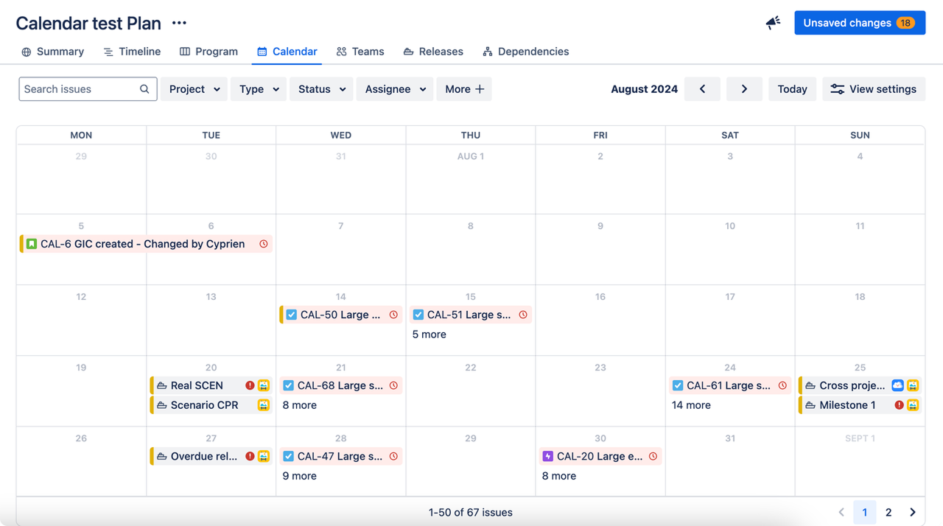Go to next month
This screenshot has height=526, width=943.
(x=744, y=89)
